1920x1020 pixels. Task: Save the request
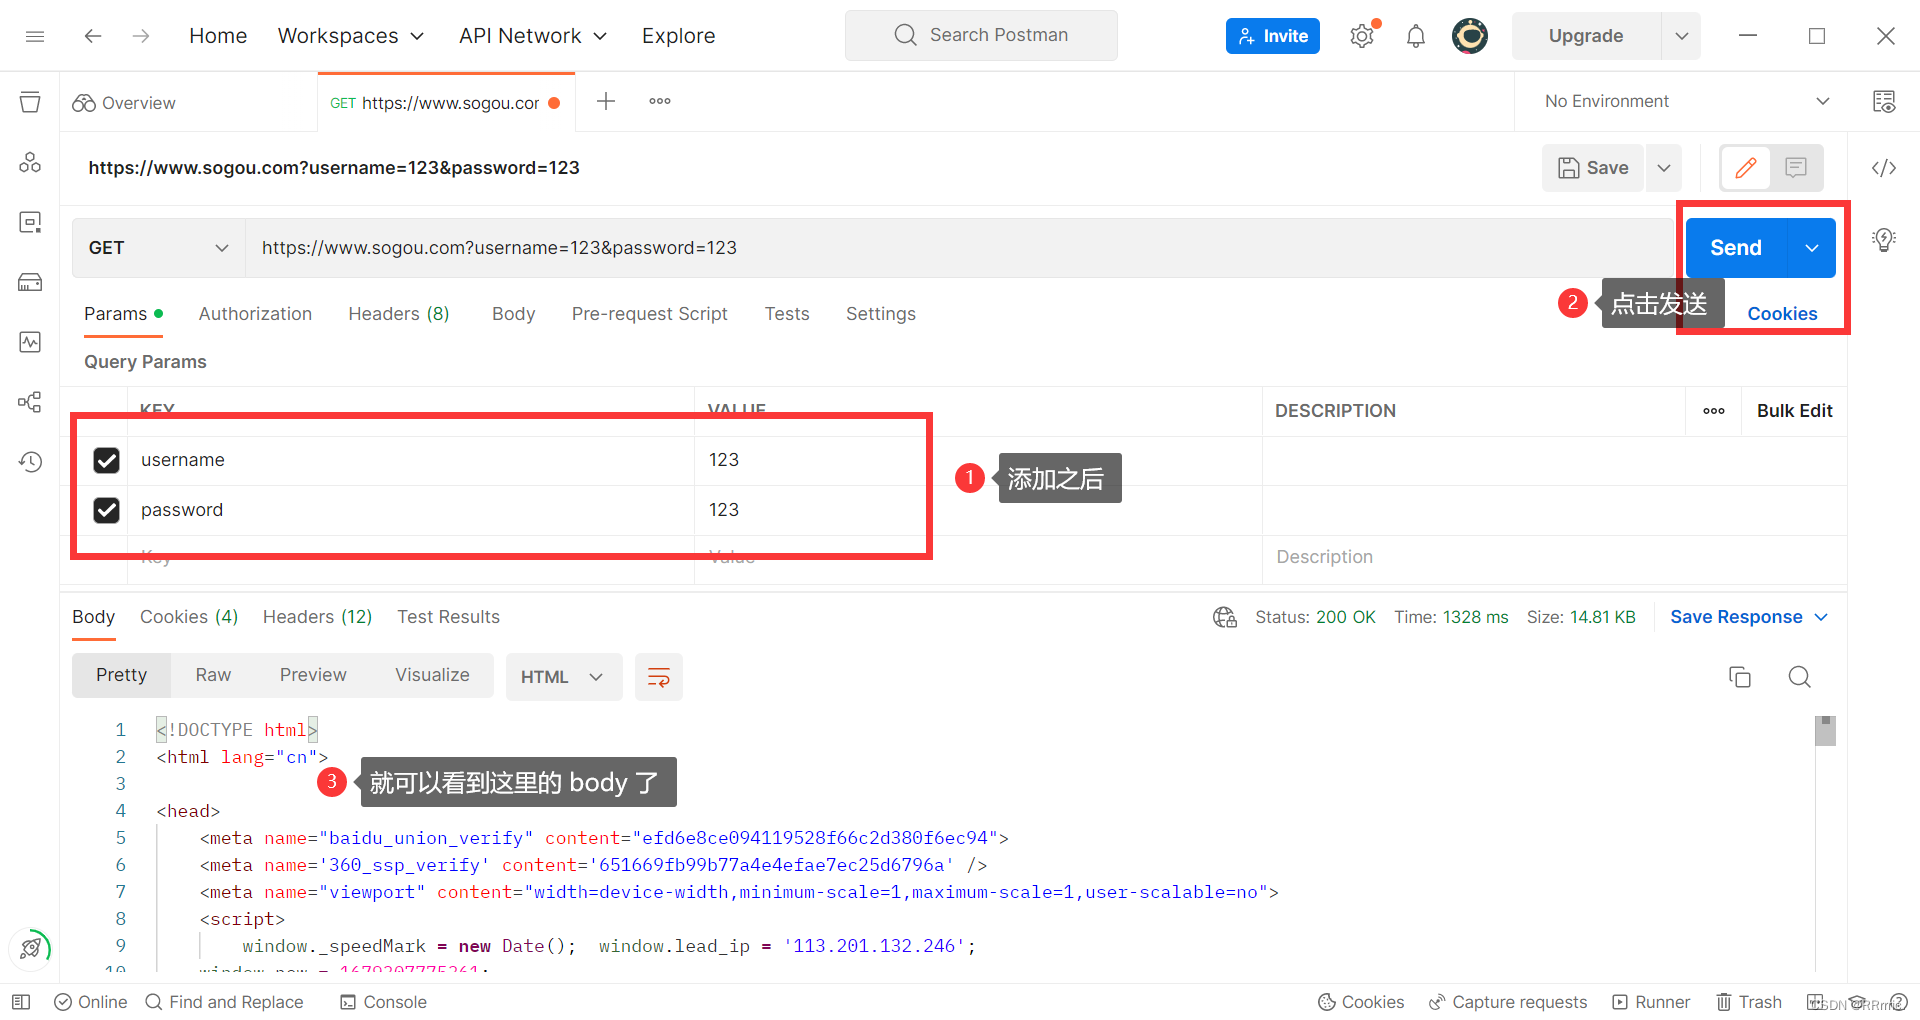[1594, 168]
